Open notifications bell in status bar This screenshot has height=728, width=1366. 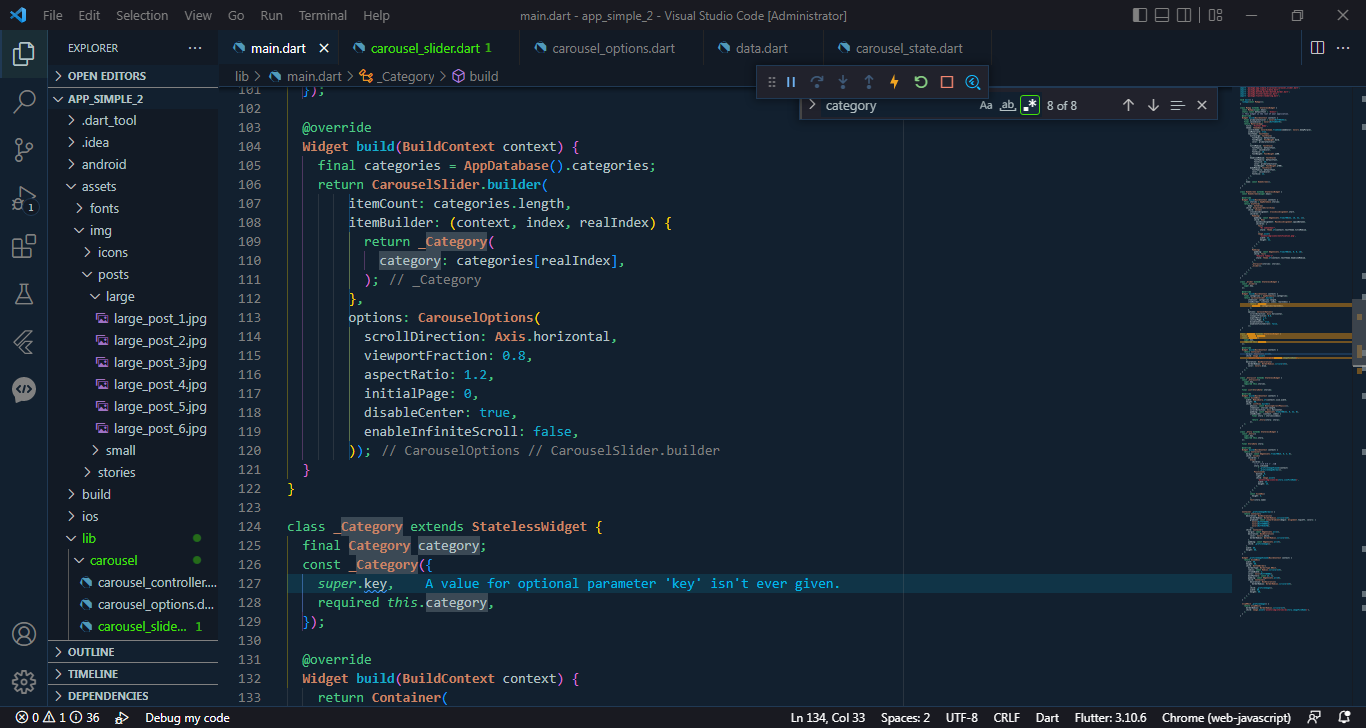click(1345, 718)
